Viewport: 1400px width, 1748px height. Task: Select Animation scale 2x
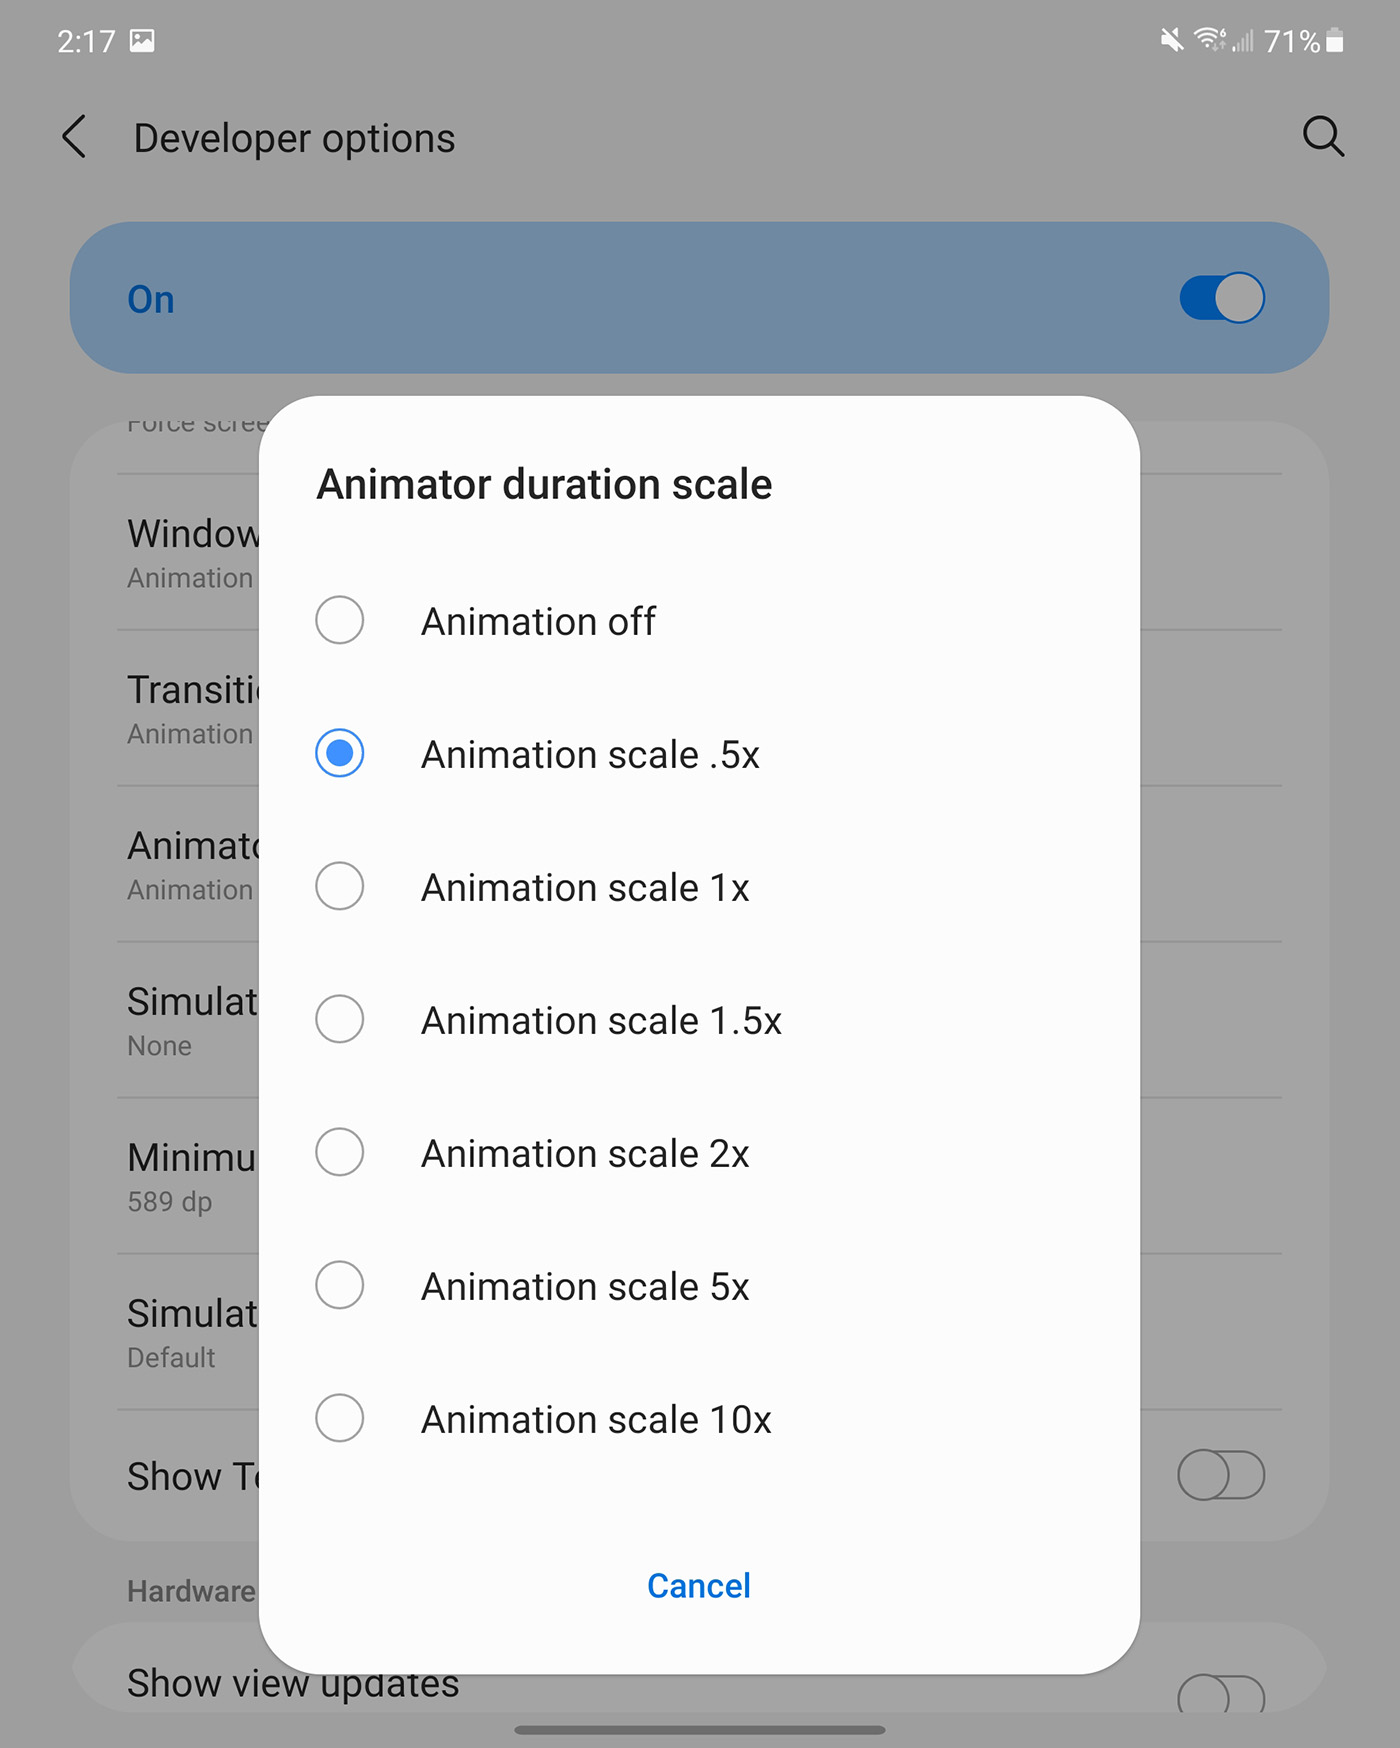(x=340, y=1153)
